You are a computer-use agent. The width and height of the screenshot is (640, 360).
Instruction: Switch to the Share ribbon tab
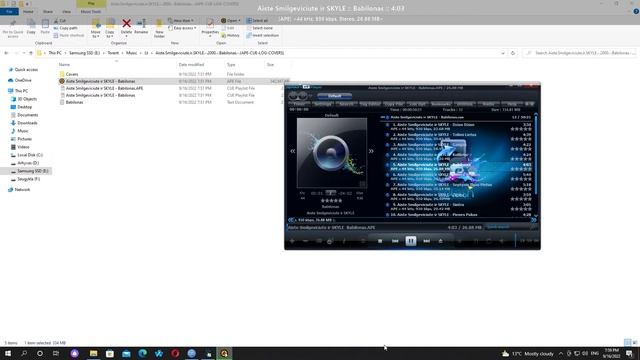pyautogui.click(x=48, y=11)
